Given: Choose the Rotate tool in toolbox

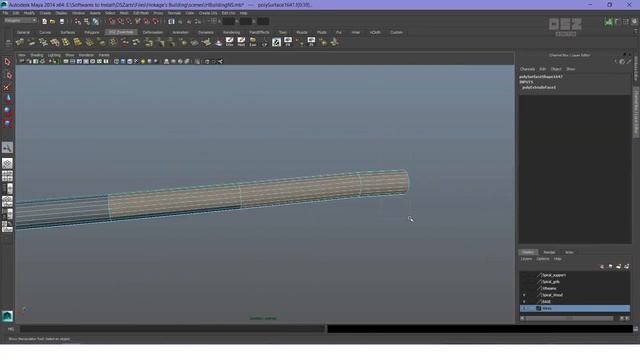Looking at the screenshot, I should pos(7,110).
